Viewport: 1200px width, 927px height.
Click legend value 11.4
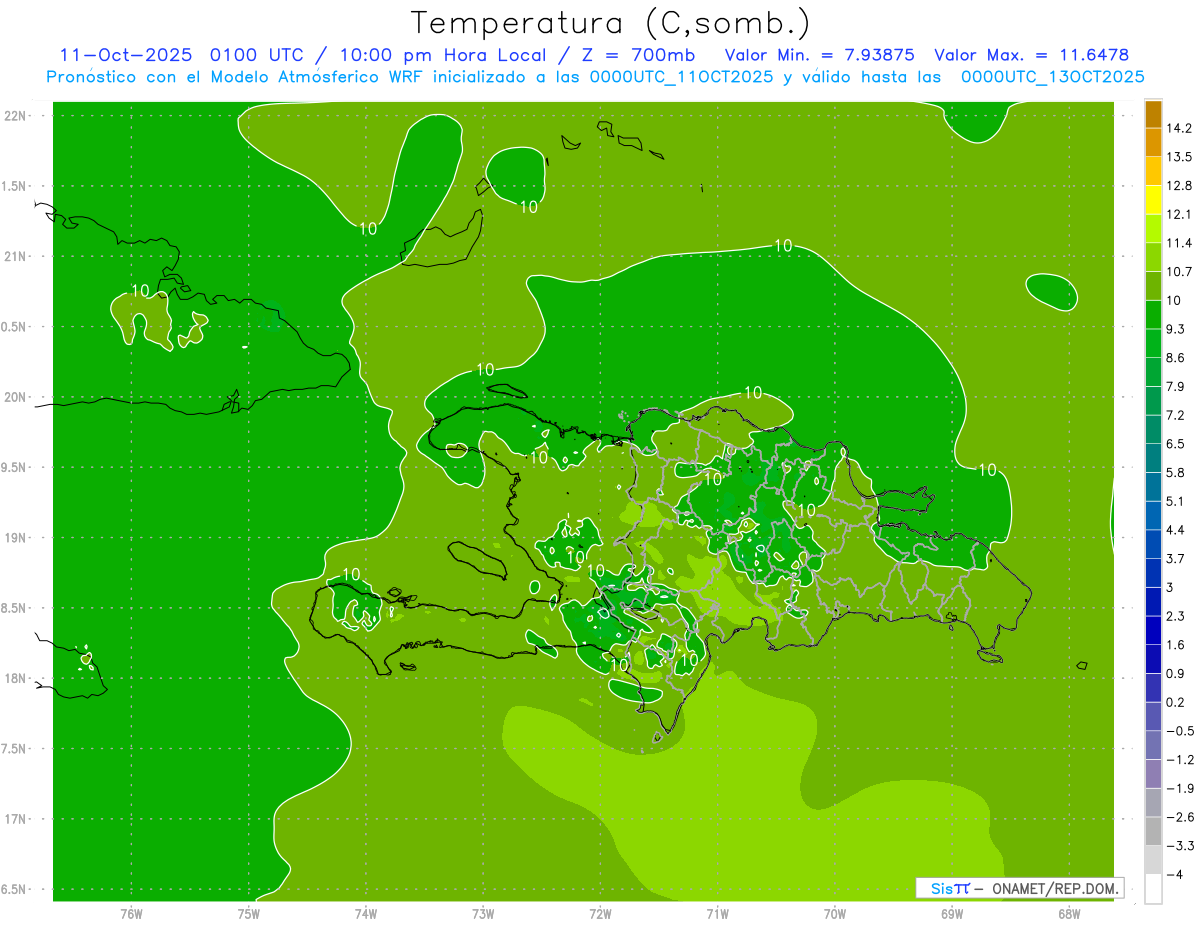pos(1179,243)
